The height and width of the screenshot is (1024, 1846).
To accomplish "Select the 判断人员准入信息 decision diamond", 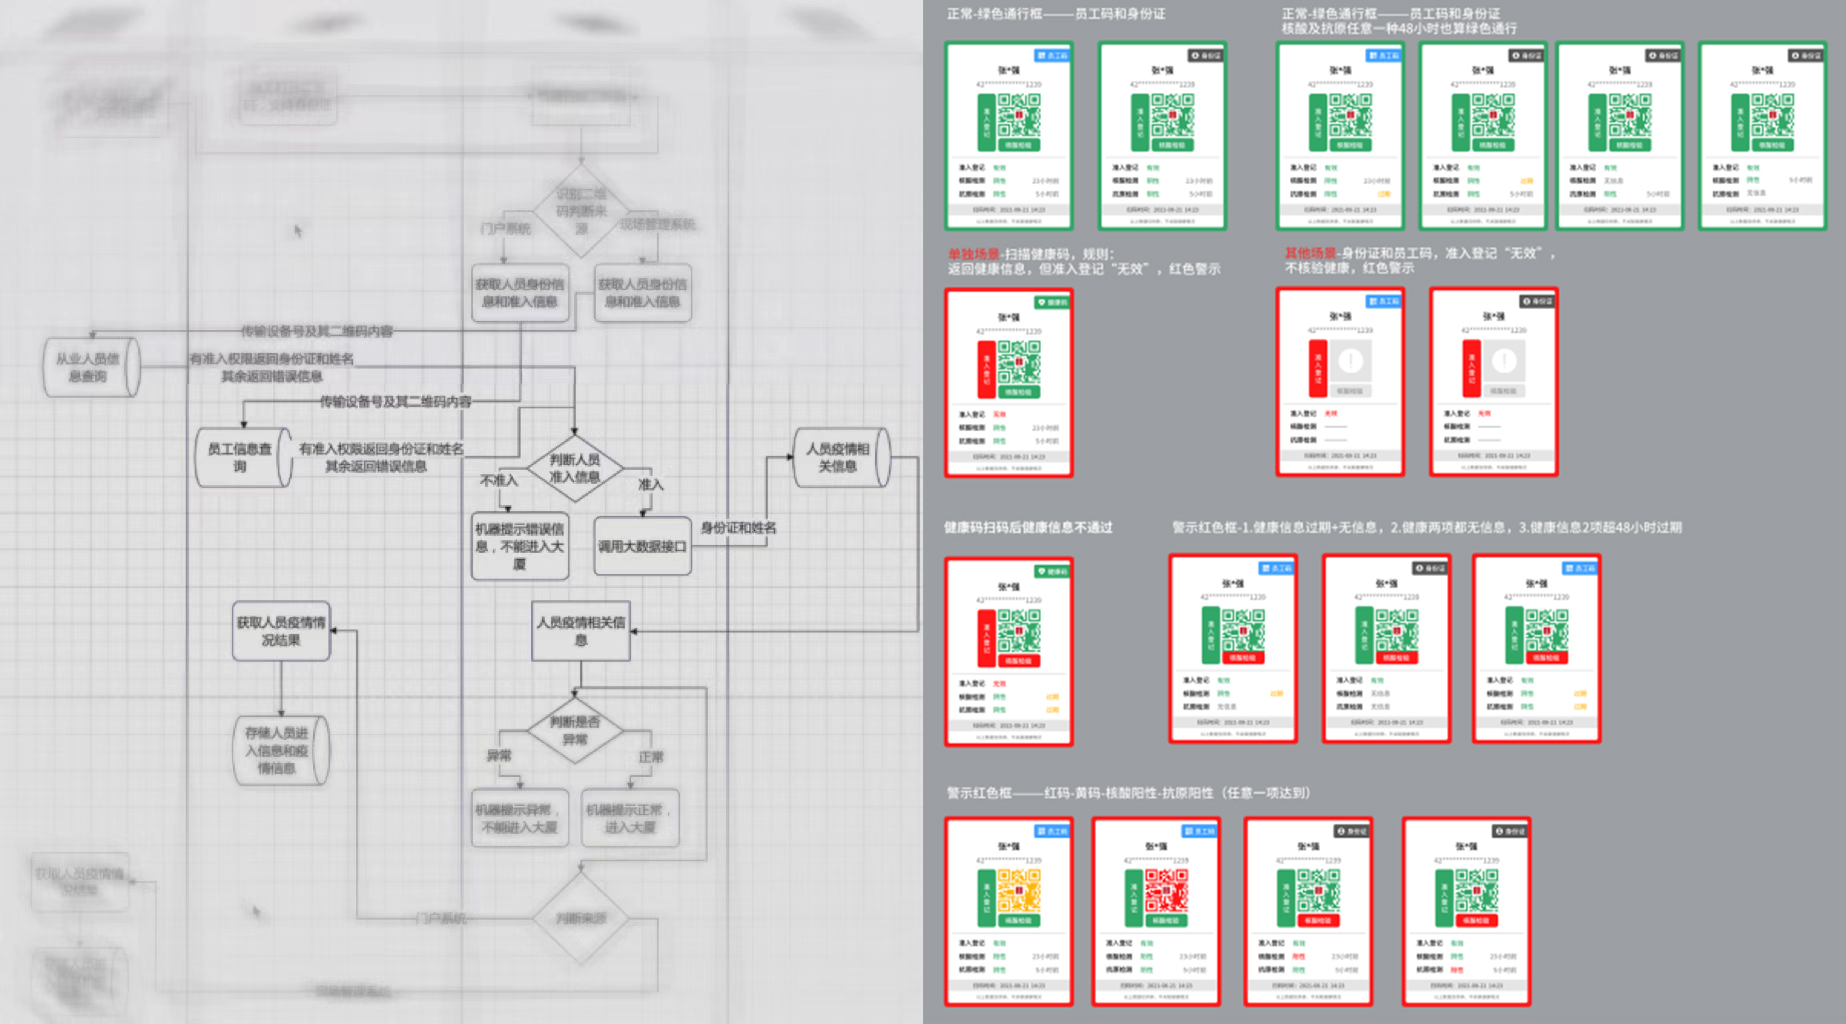I will point(575,468).
